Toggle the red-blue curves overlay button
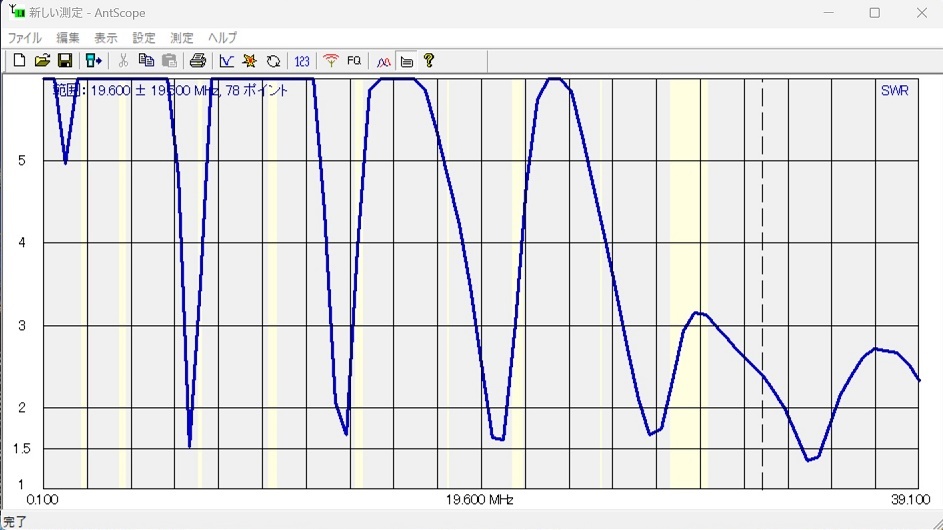The height and width of the screenshot is (530, 943). (x=383, y=61)
